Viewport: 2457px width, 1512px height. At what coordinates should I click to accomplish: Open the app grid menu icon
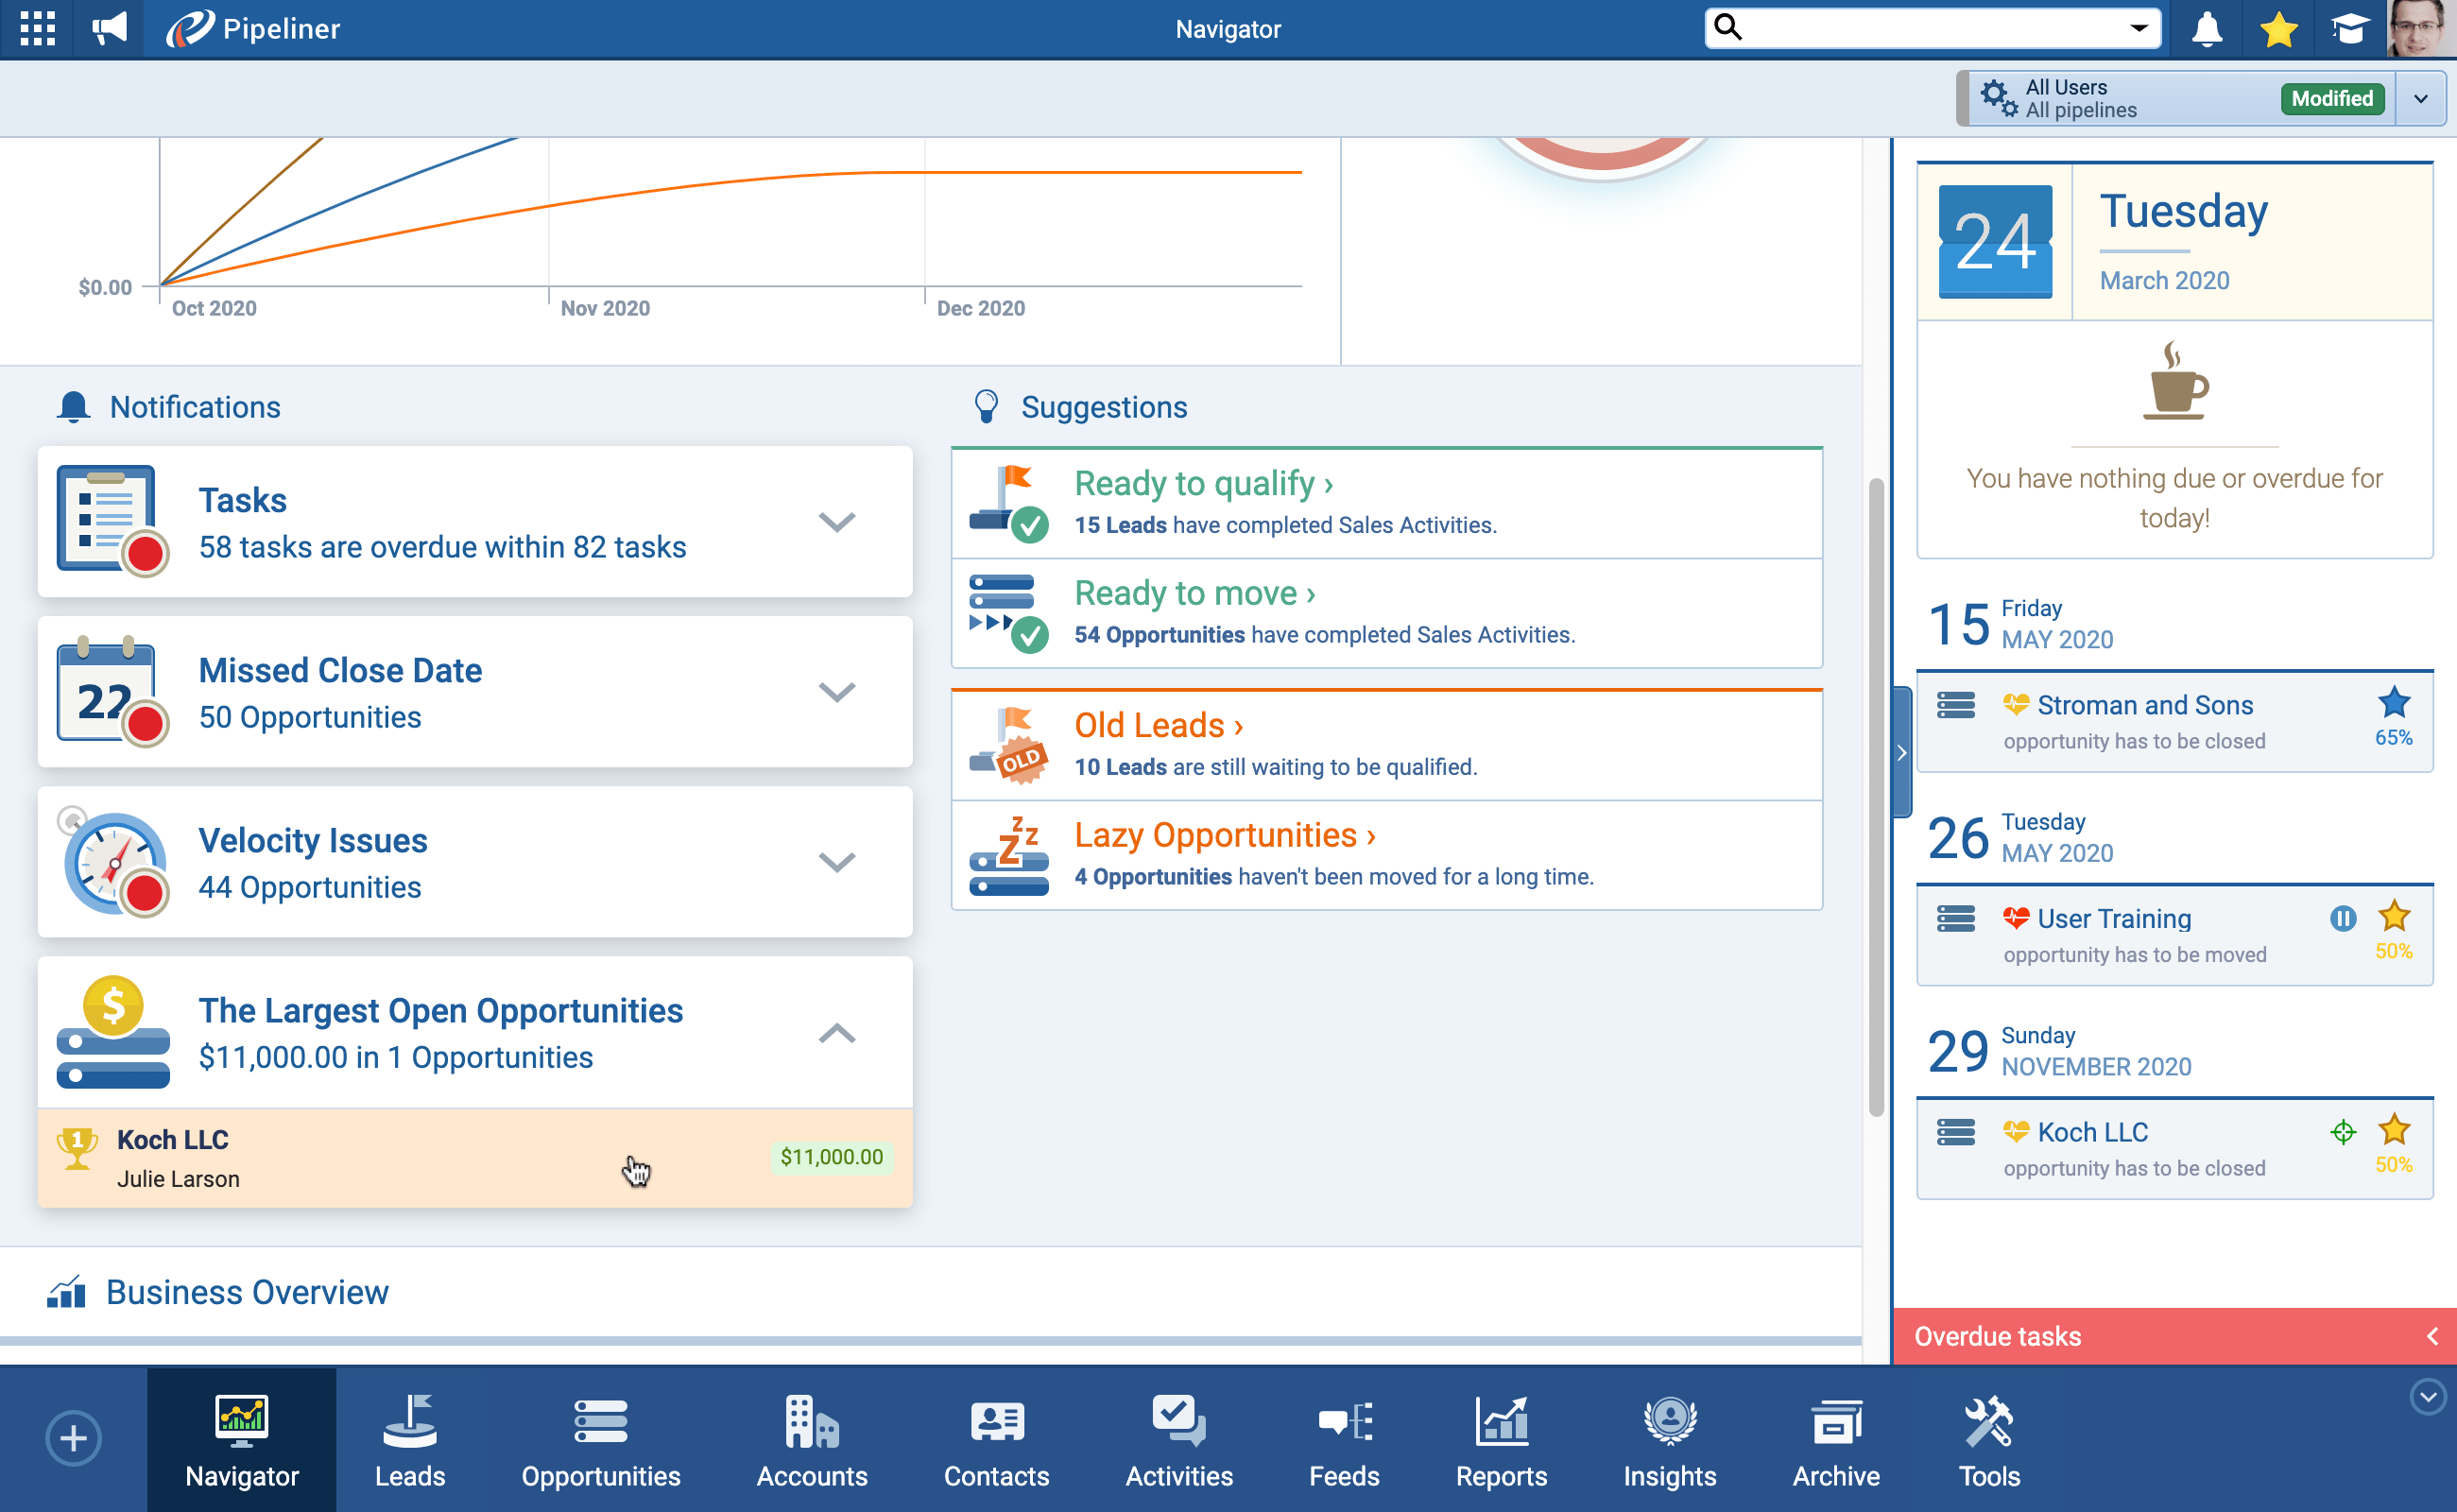tap(37, 28)
